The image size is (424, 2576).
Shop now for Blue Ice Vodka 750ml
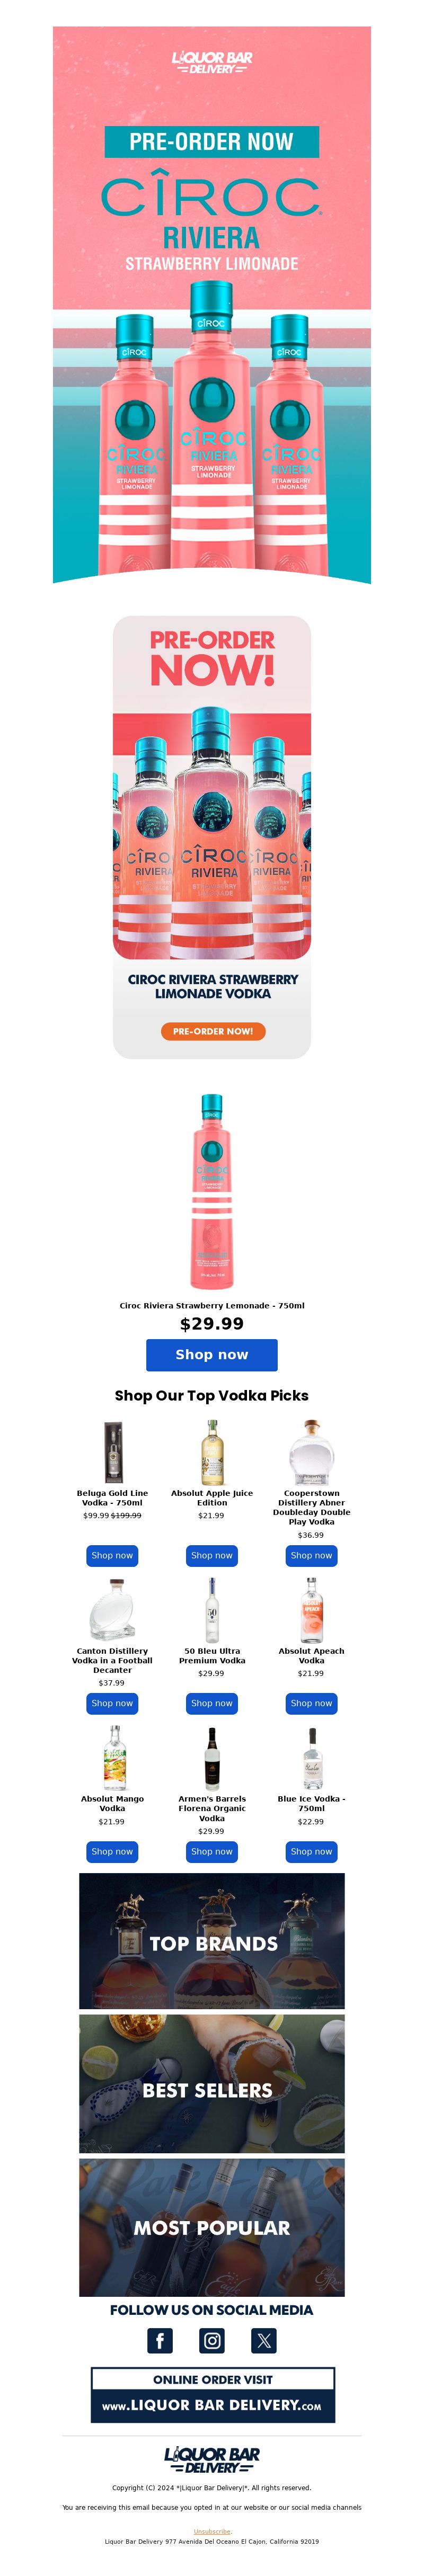(311, 1851)
